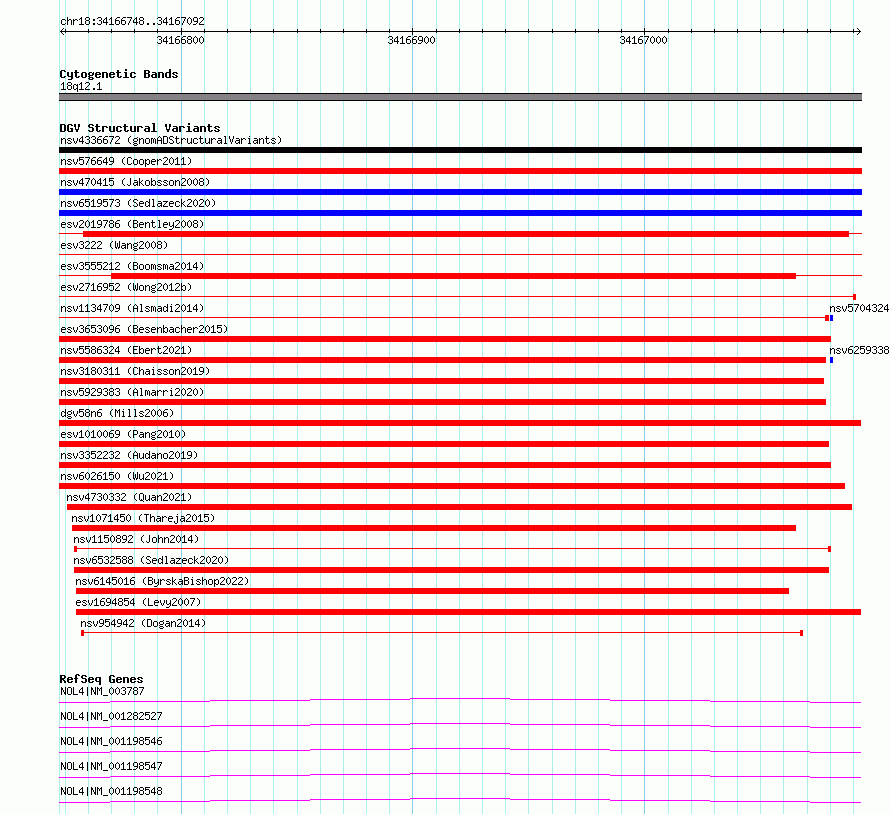Open variant esv1010069 (Pang2010)

tap(123, 434)
